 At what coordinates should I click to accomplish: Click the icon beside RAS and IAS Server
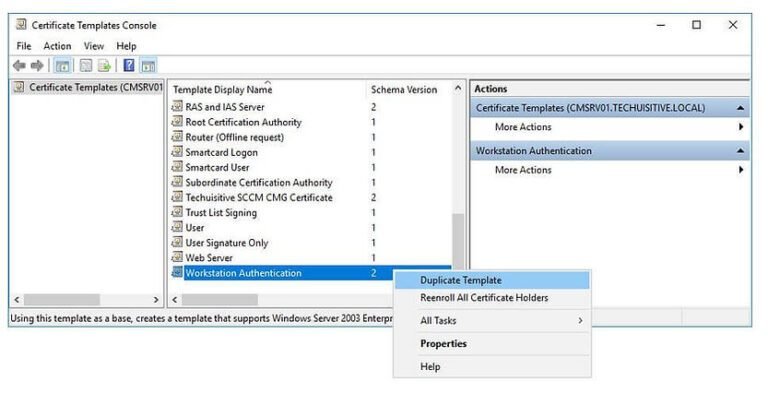[x=177, y=106]
